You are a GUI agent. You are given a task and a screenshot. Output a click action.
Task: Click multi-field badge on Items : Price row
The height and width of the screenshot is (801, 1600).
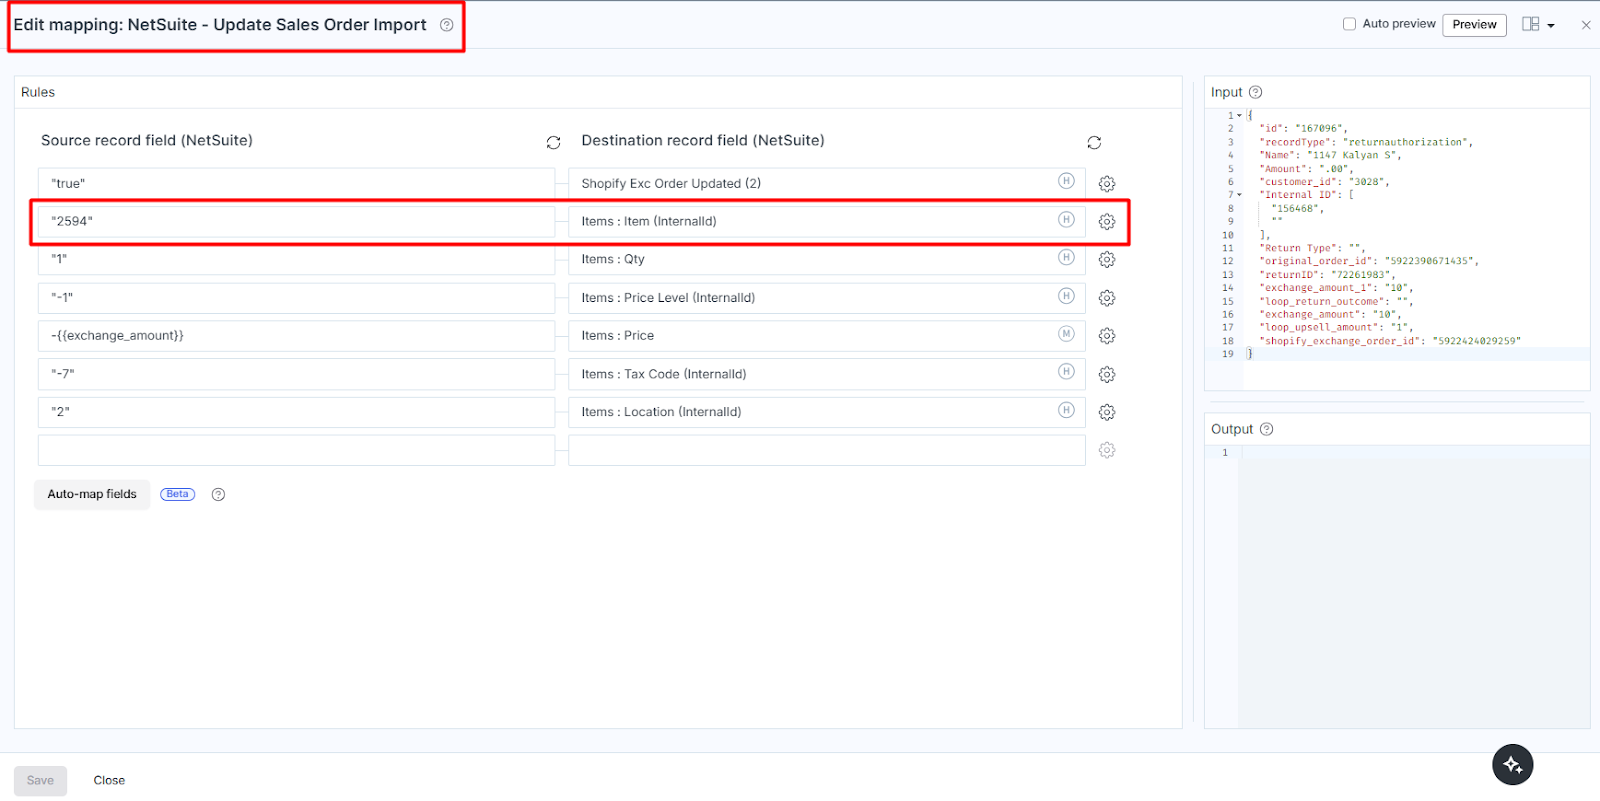point(1066,333)
